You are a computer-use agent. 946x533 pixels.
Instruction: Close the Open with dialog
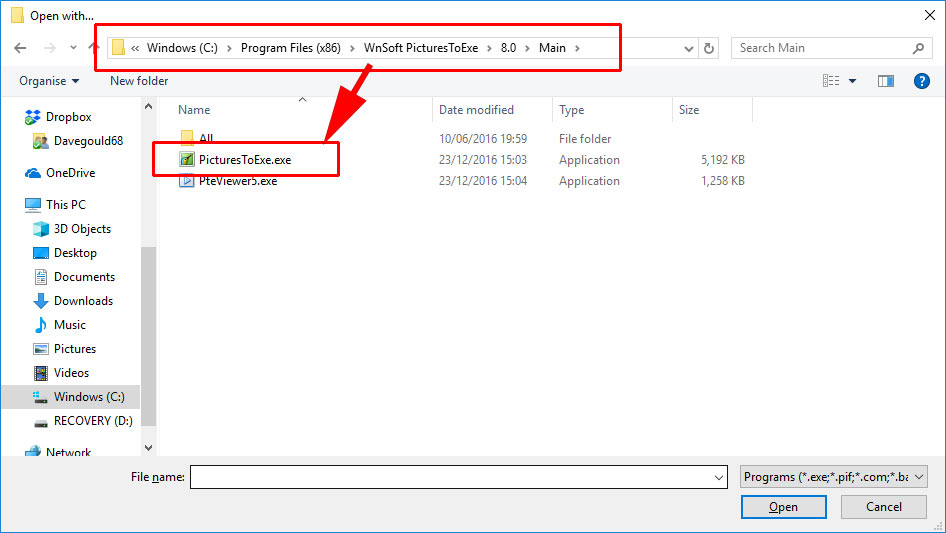coord(930,15)
